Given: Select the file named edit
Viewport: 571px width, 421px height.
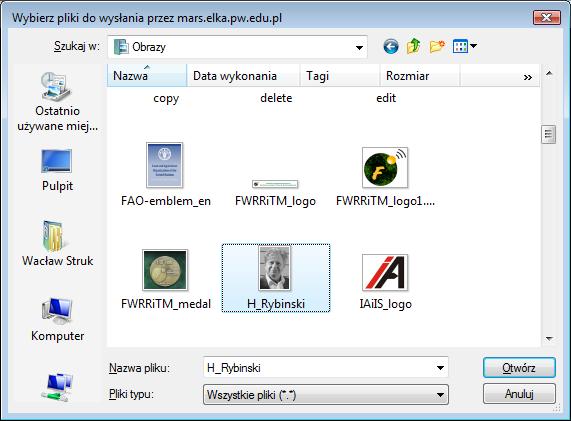Looking at the screenshot, I should (386, 98).
